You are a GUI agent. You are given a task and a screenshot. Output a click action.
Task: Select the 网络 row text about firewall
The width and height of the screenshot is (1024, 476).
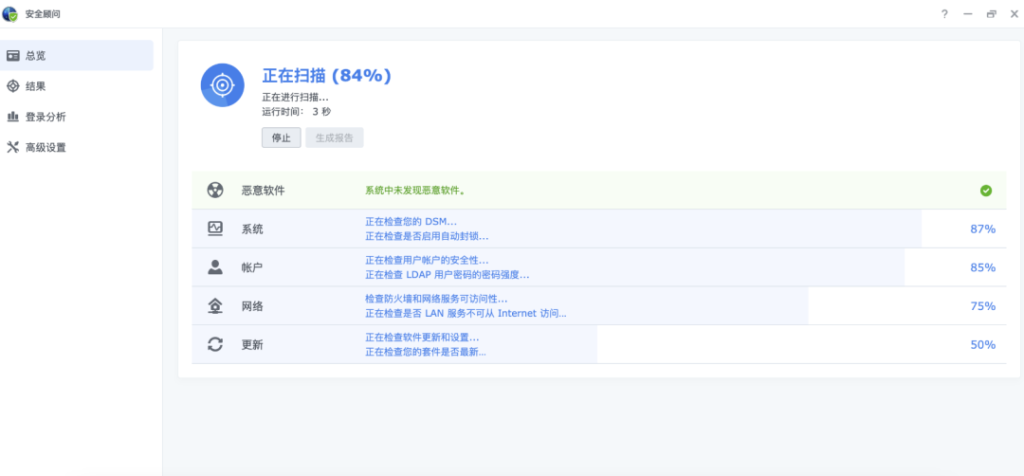(x=436, y=299)
